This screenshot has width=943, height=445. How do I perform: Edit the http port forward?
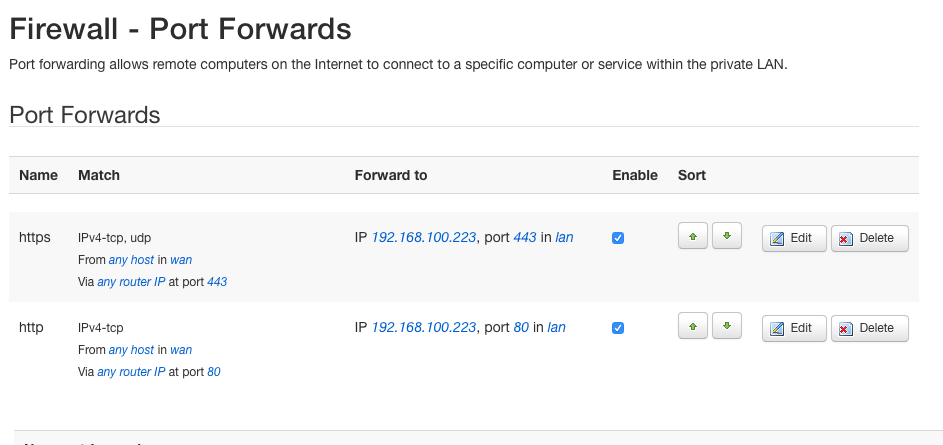tap(794, 328)
